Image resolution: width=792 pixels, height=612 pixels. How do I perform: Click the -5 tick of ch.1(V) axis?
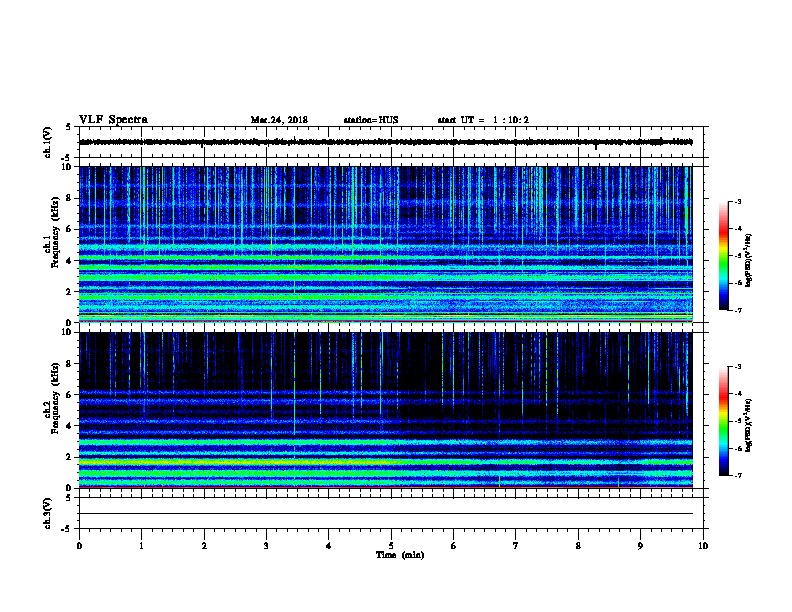click(x=67, y=158)
